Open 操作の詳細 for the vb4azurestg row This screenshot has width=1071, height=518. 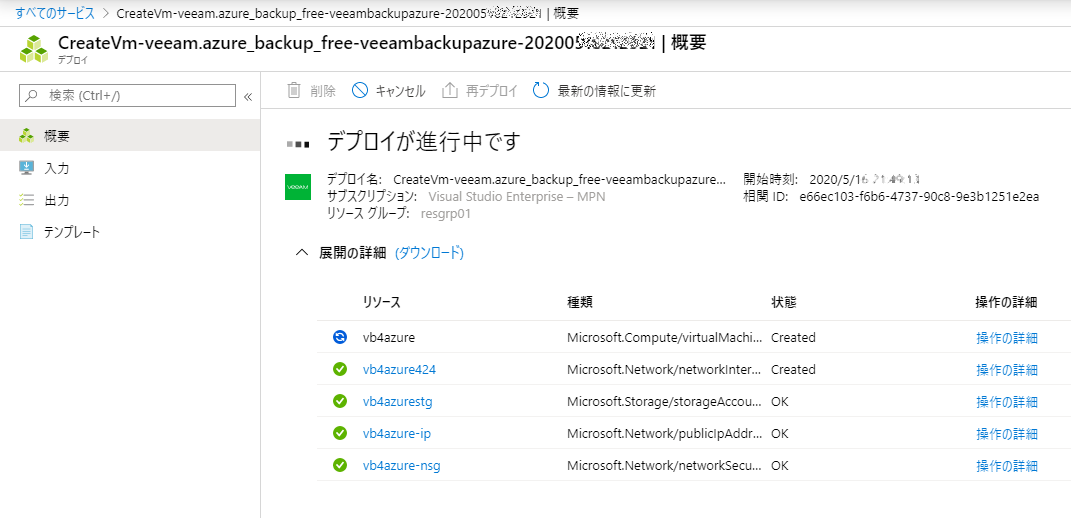(1007, 402)
